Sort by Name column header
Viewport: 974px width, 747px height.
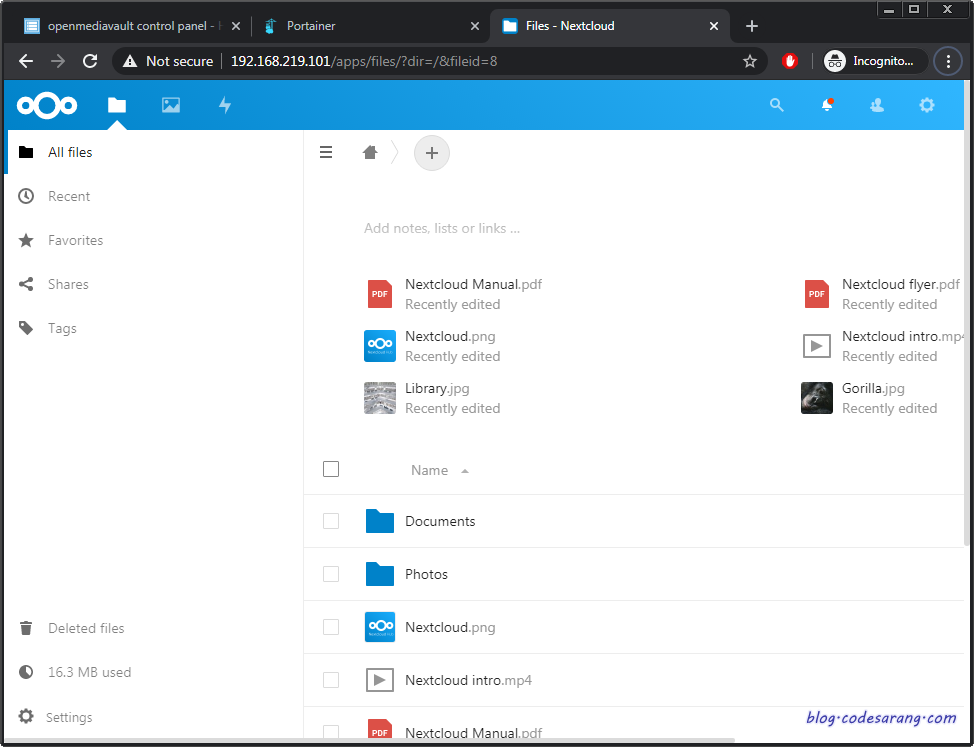pyautogui.click(x=439, y=471)
